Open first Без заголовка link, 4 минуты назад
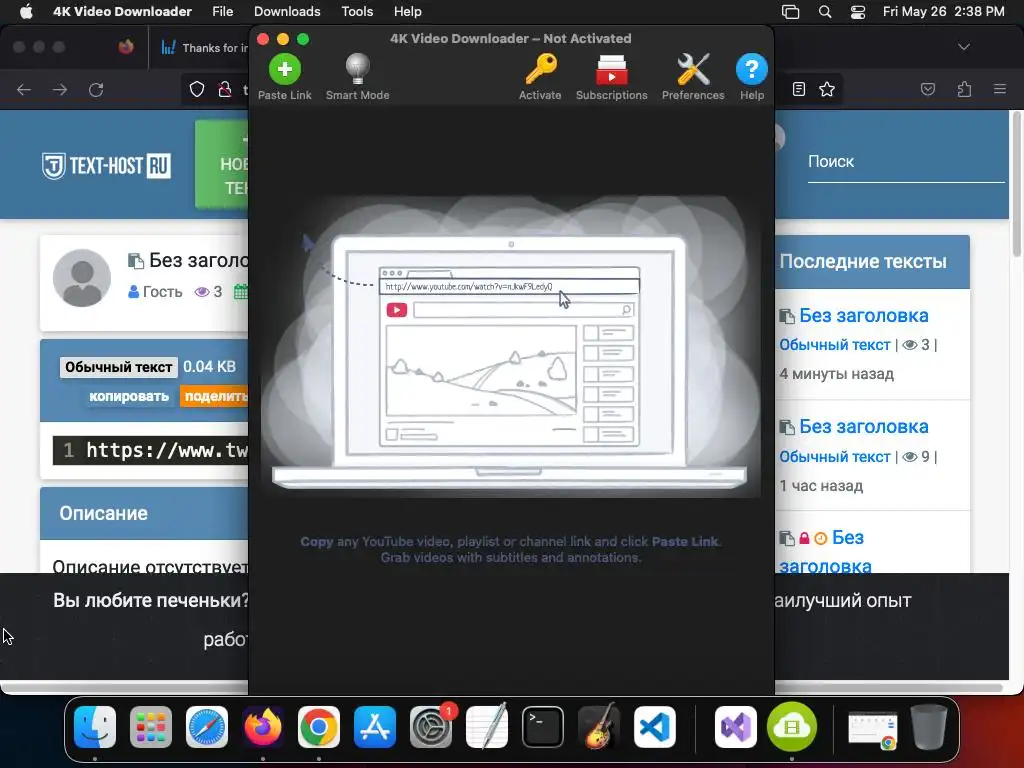 (864, 315)
